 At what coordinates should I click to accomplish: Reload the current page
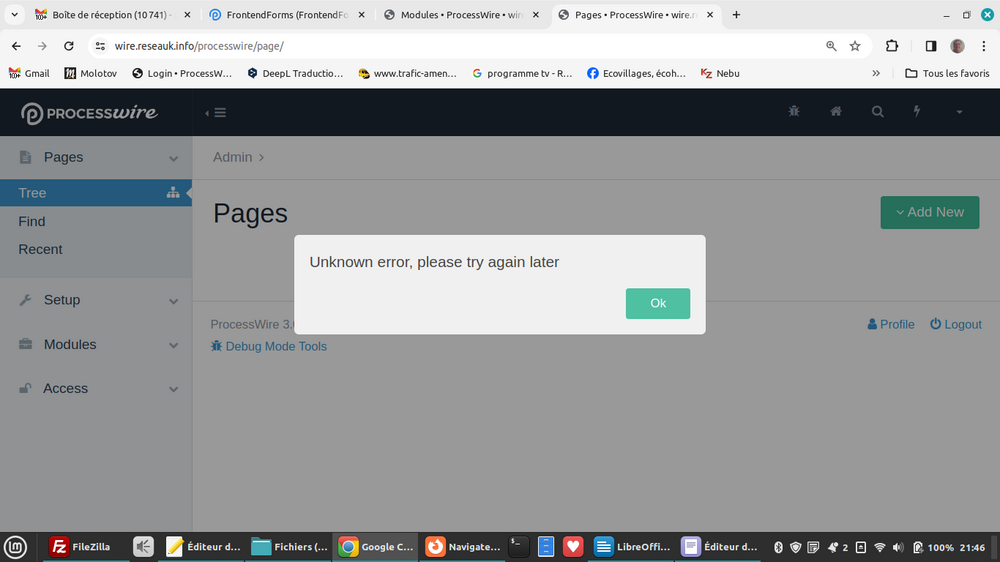click(x=69, y=46)
